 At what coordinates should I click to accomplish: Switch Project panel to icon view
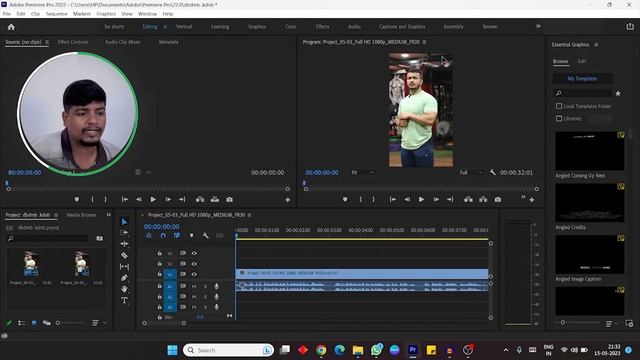click(34, 323)
